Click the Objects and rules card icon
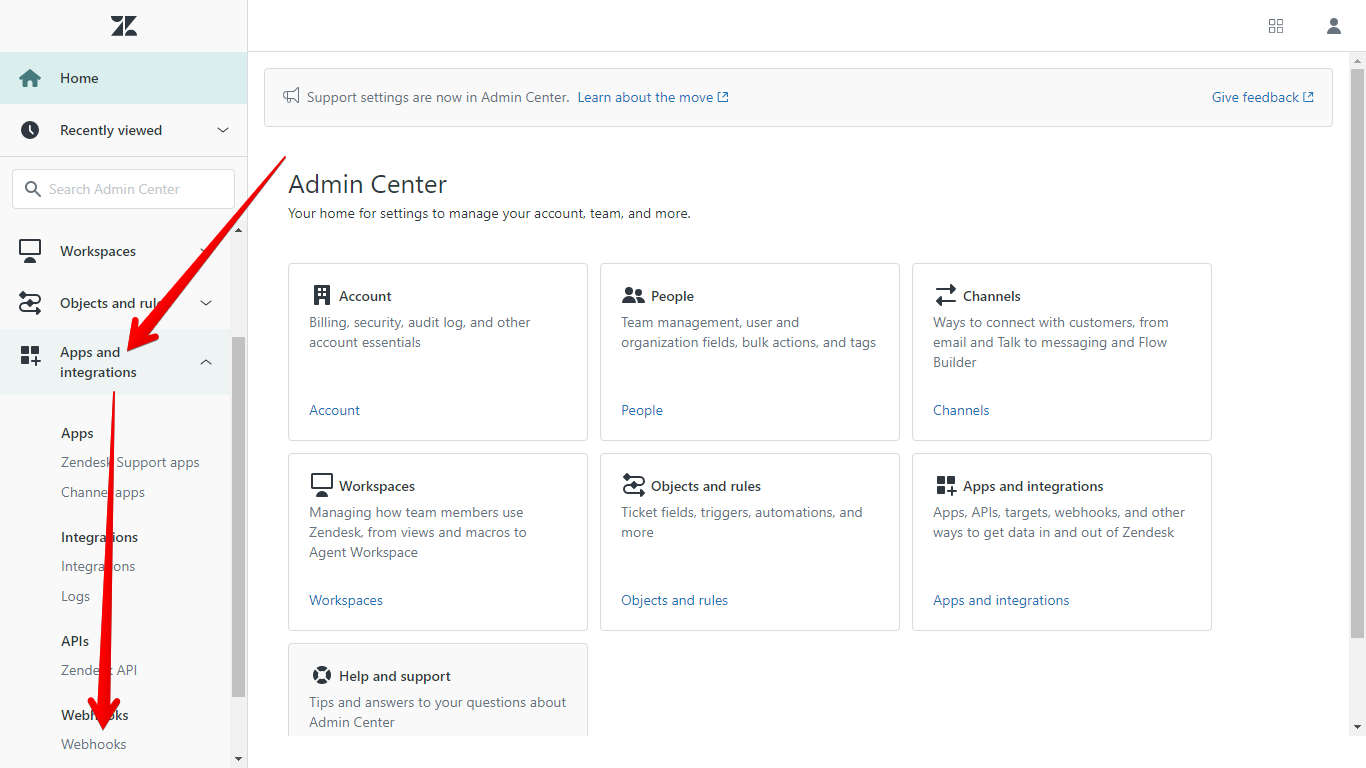The image size is (1366, 768). click(633, 485)
